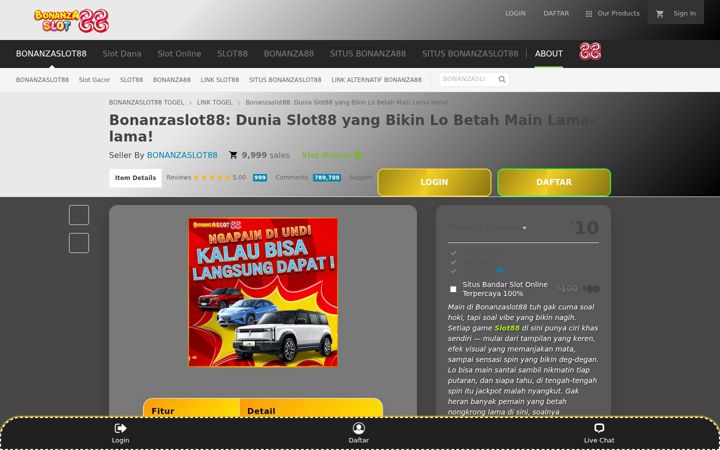Click the cart Sign In button
The height and width of the screenshot is (450, 720).
click(x=675, y=13)
